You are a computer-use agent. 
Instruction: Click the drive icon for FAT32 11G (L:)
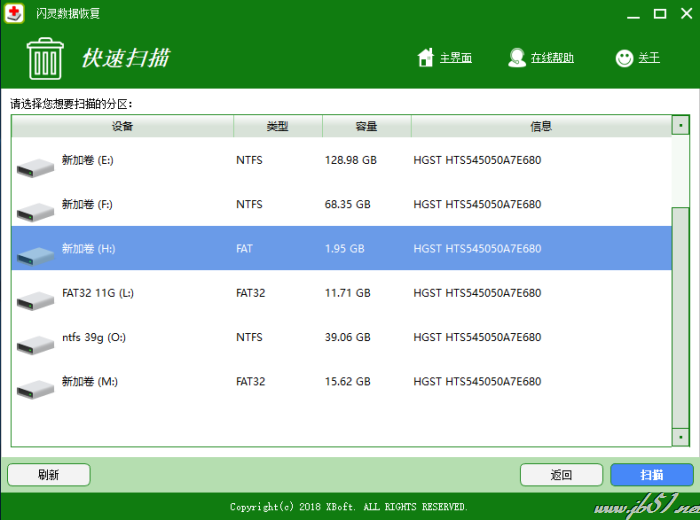pos(35,299)
